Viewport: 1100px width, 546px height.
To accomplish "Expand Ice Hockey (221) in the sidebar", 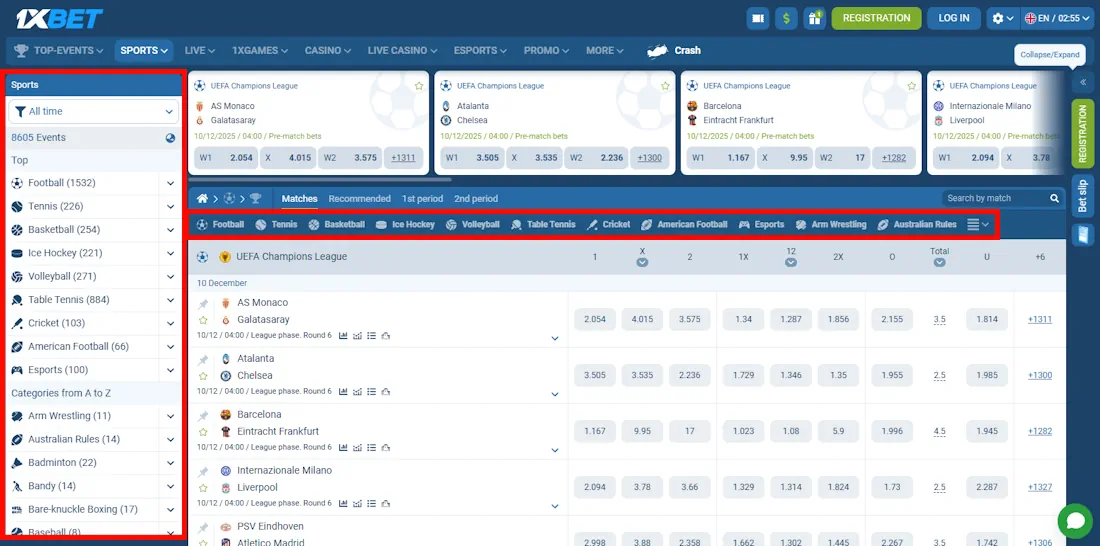I will (170, 253).
